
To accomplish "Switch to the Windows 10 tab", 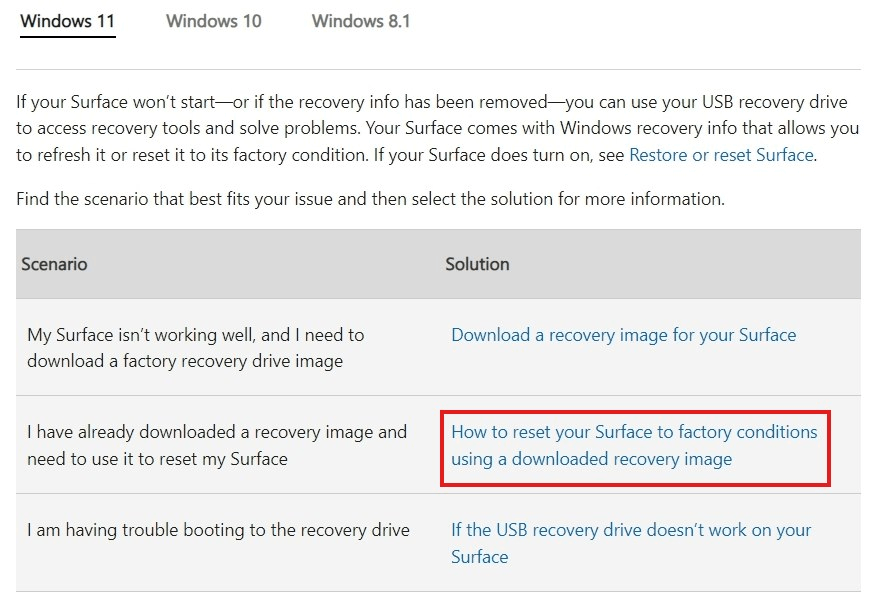I will pos(214,21).
